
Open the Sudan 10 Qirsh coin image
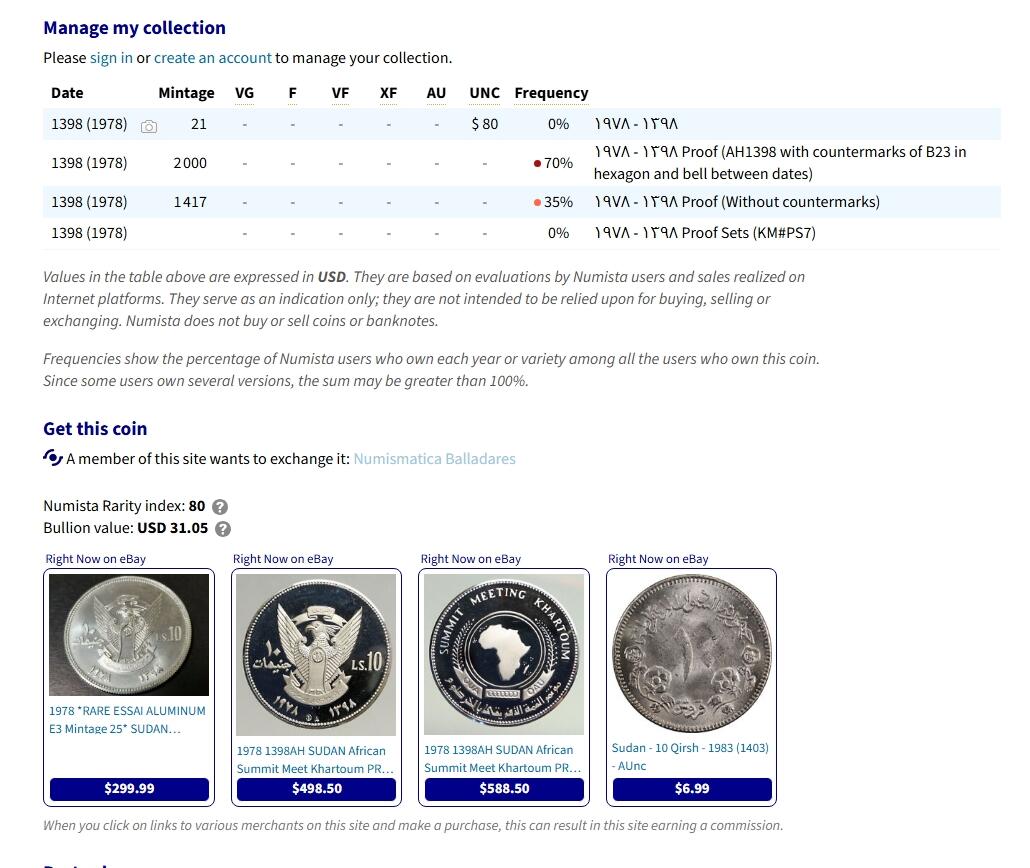691,653
